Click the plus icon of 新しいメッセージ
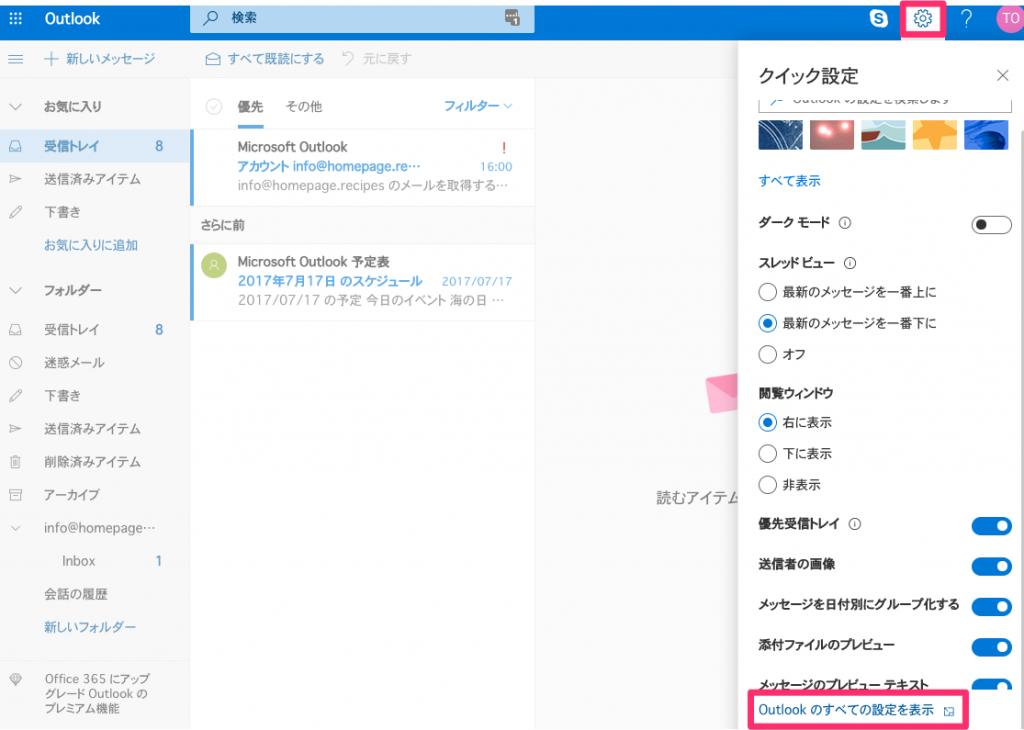The width and height of the screenshot is (1024, 730). coord(51,59)
